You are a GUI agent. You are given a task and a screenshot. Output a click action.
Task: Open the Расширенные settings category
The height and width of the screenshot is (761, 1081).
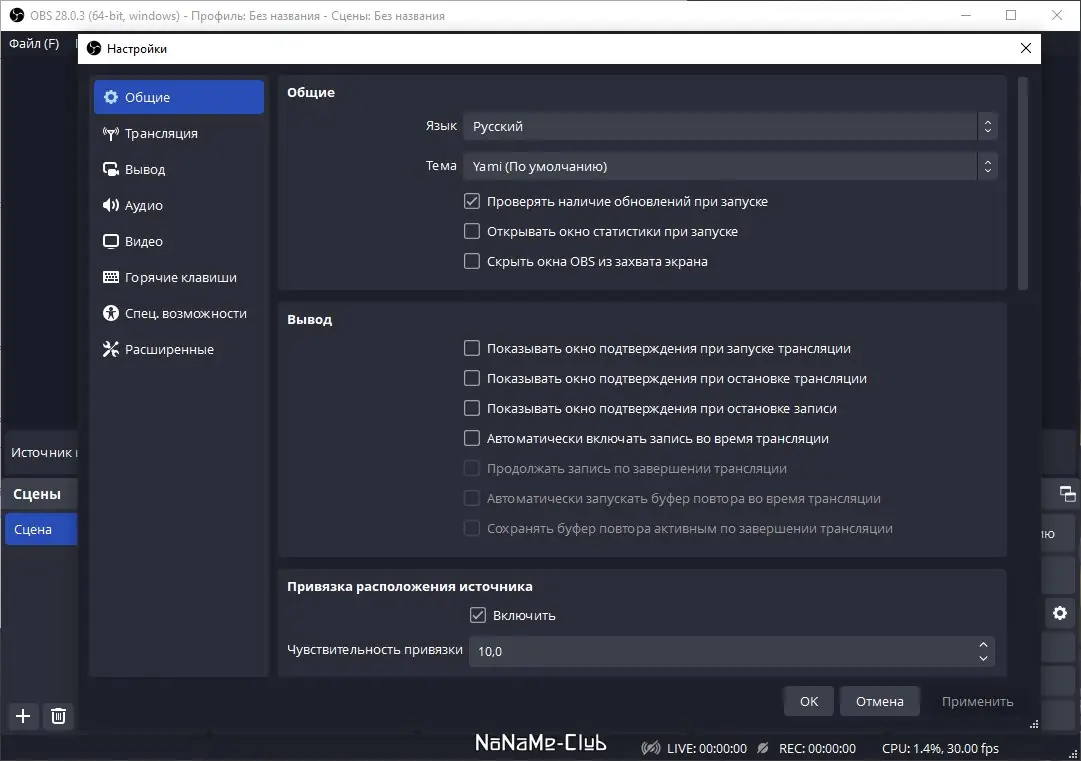[179, 349]
